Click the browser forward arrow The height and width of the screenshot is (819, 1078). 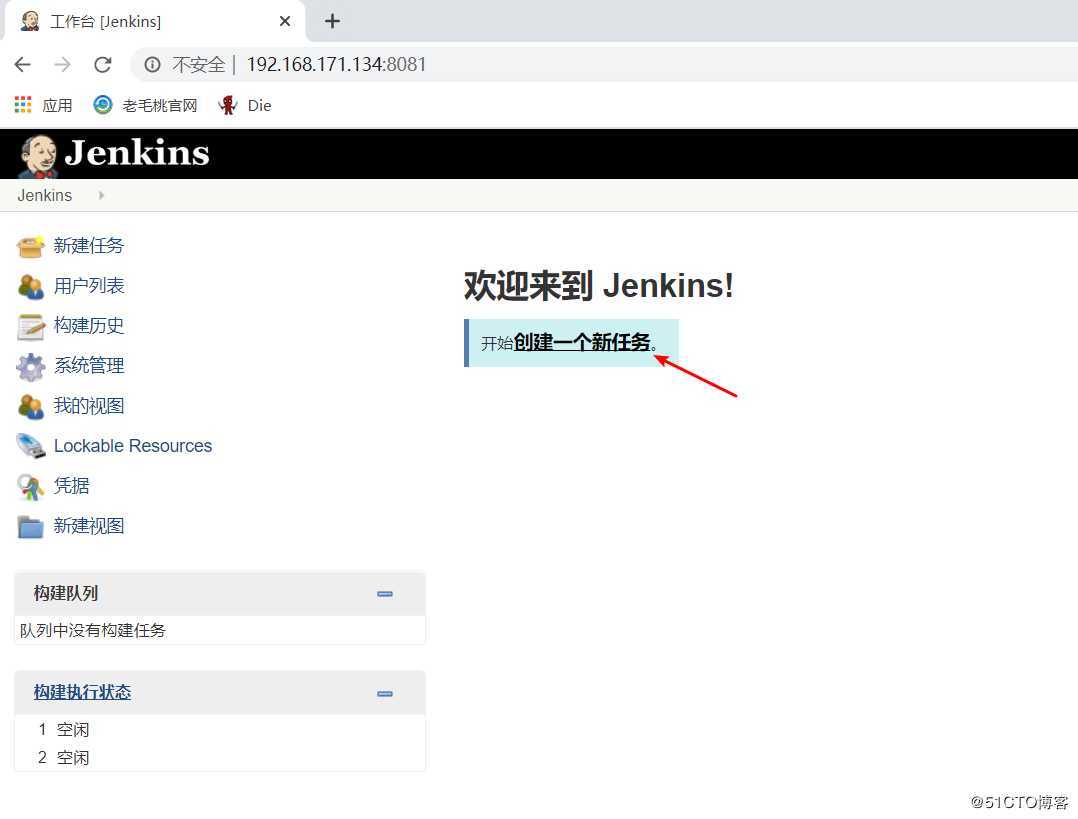click(x=63, y=65)
